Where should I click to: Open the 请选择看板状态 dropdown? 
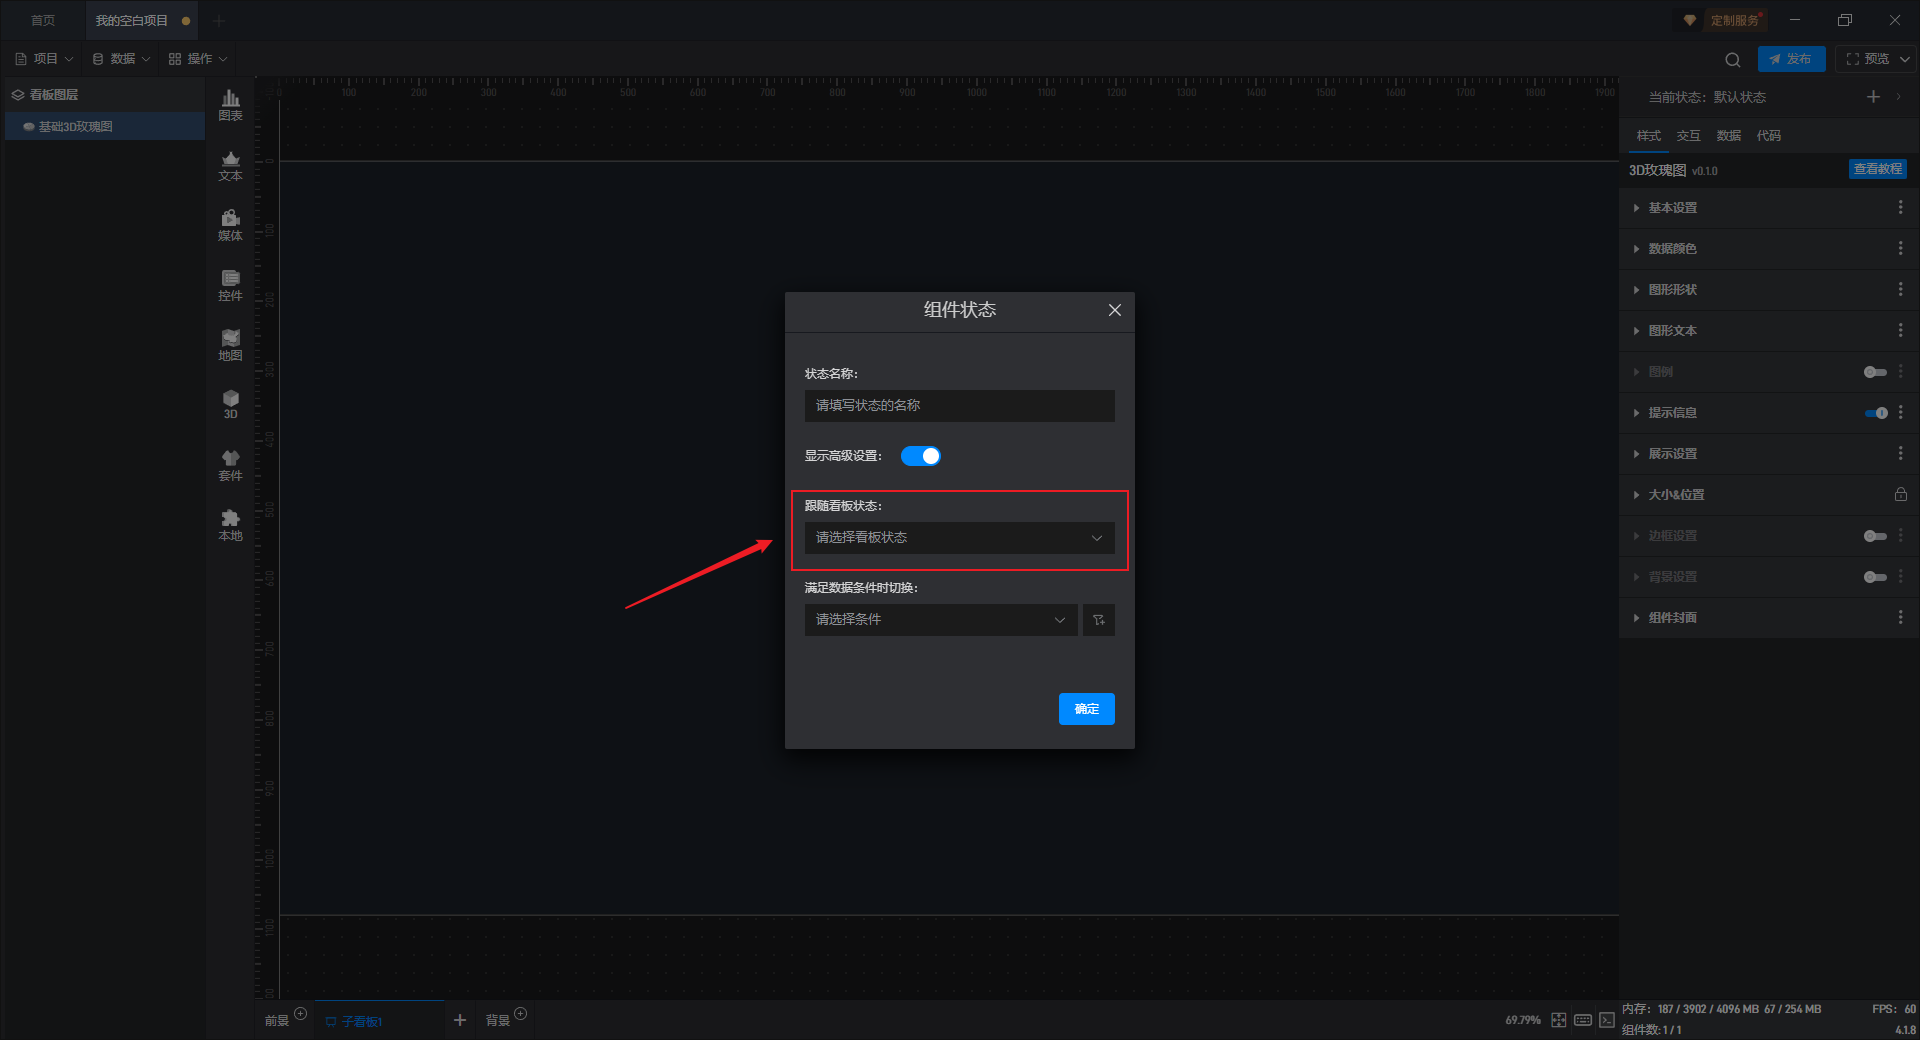pyautogui.click(x=960, y=538)
